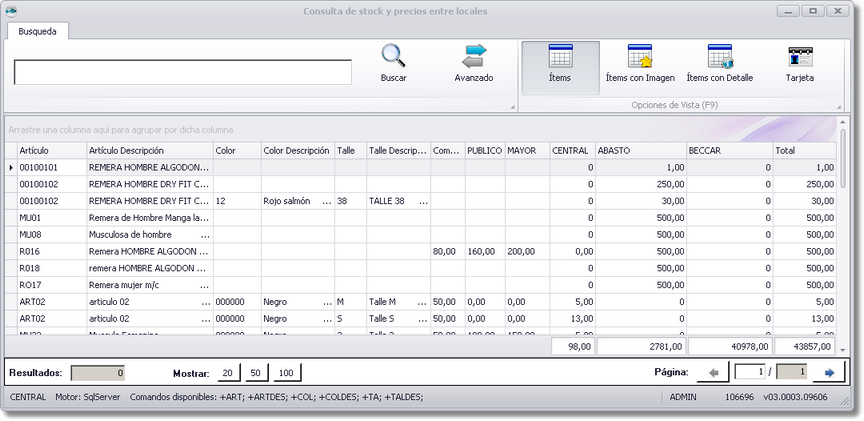The height and width of the screenshot is (421, 864).
Task: Select the Tarjeta view icon
Action: [799, 56]
